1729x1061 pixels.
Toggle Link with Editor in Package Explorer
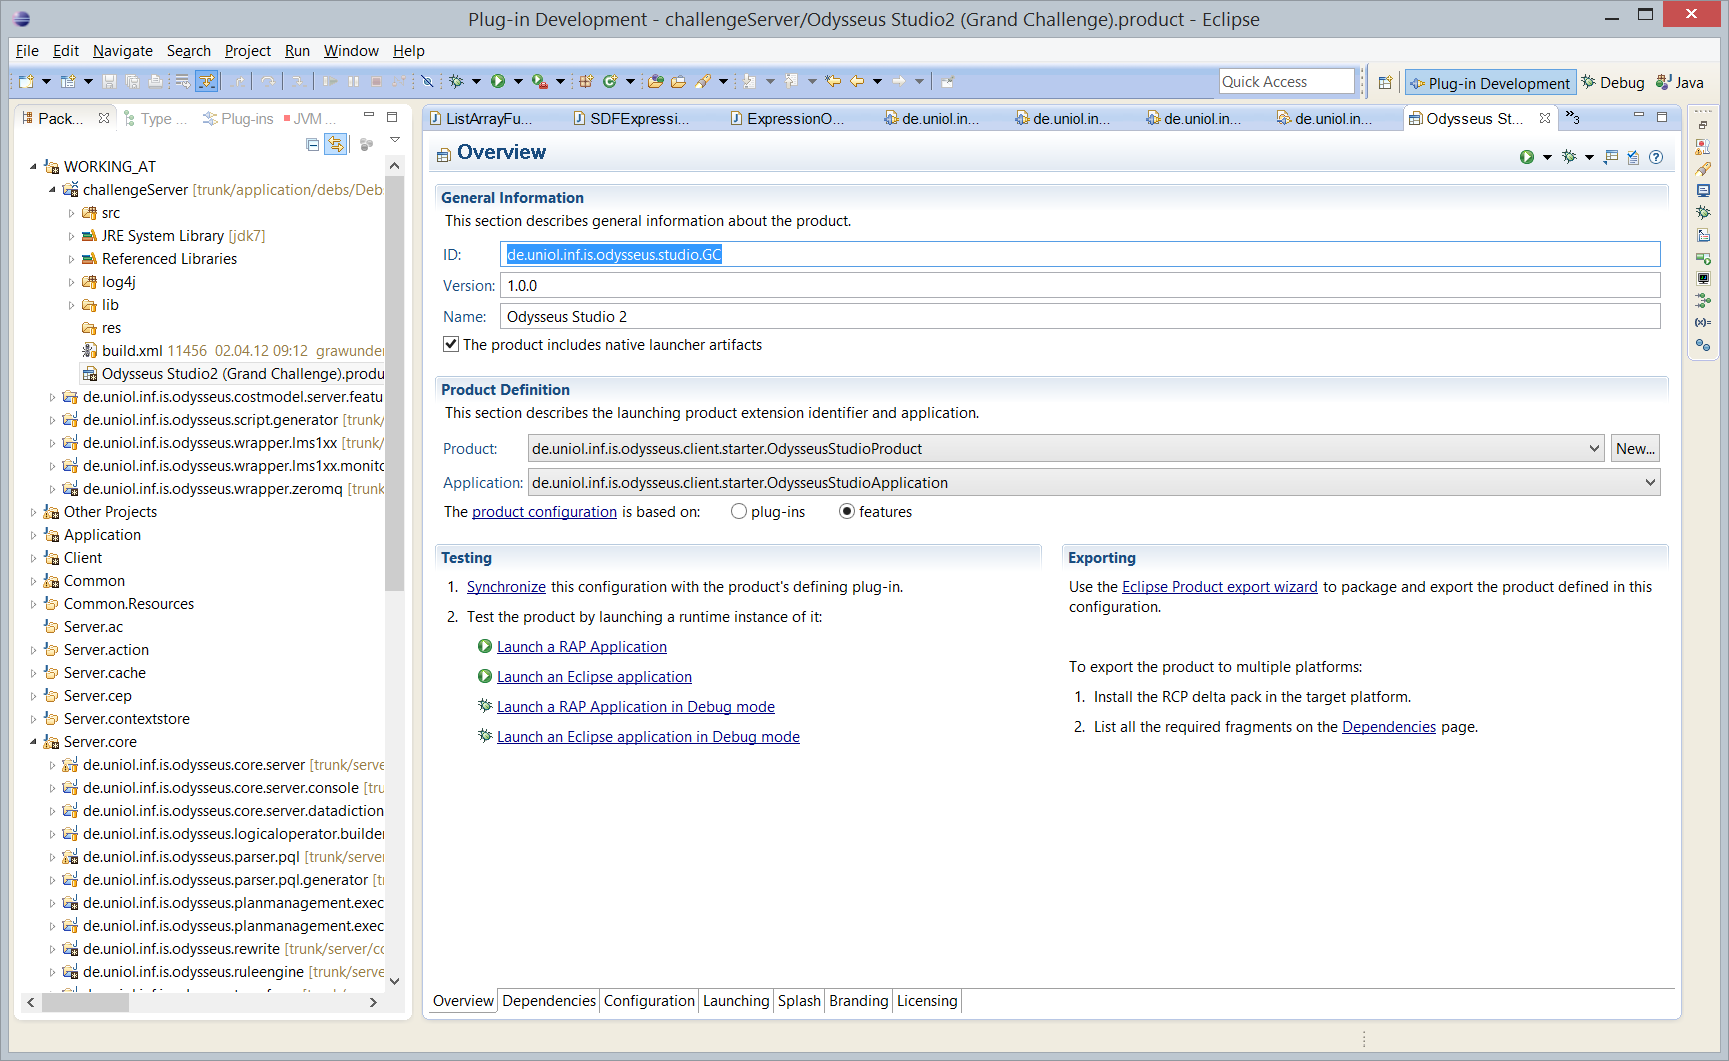(336, 145)
